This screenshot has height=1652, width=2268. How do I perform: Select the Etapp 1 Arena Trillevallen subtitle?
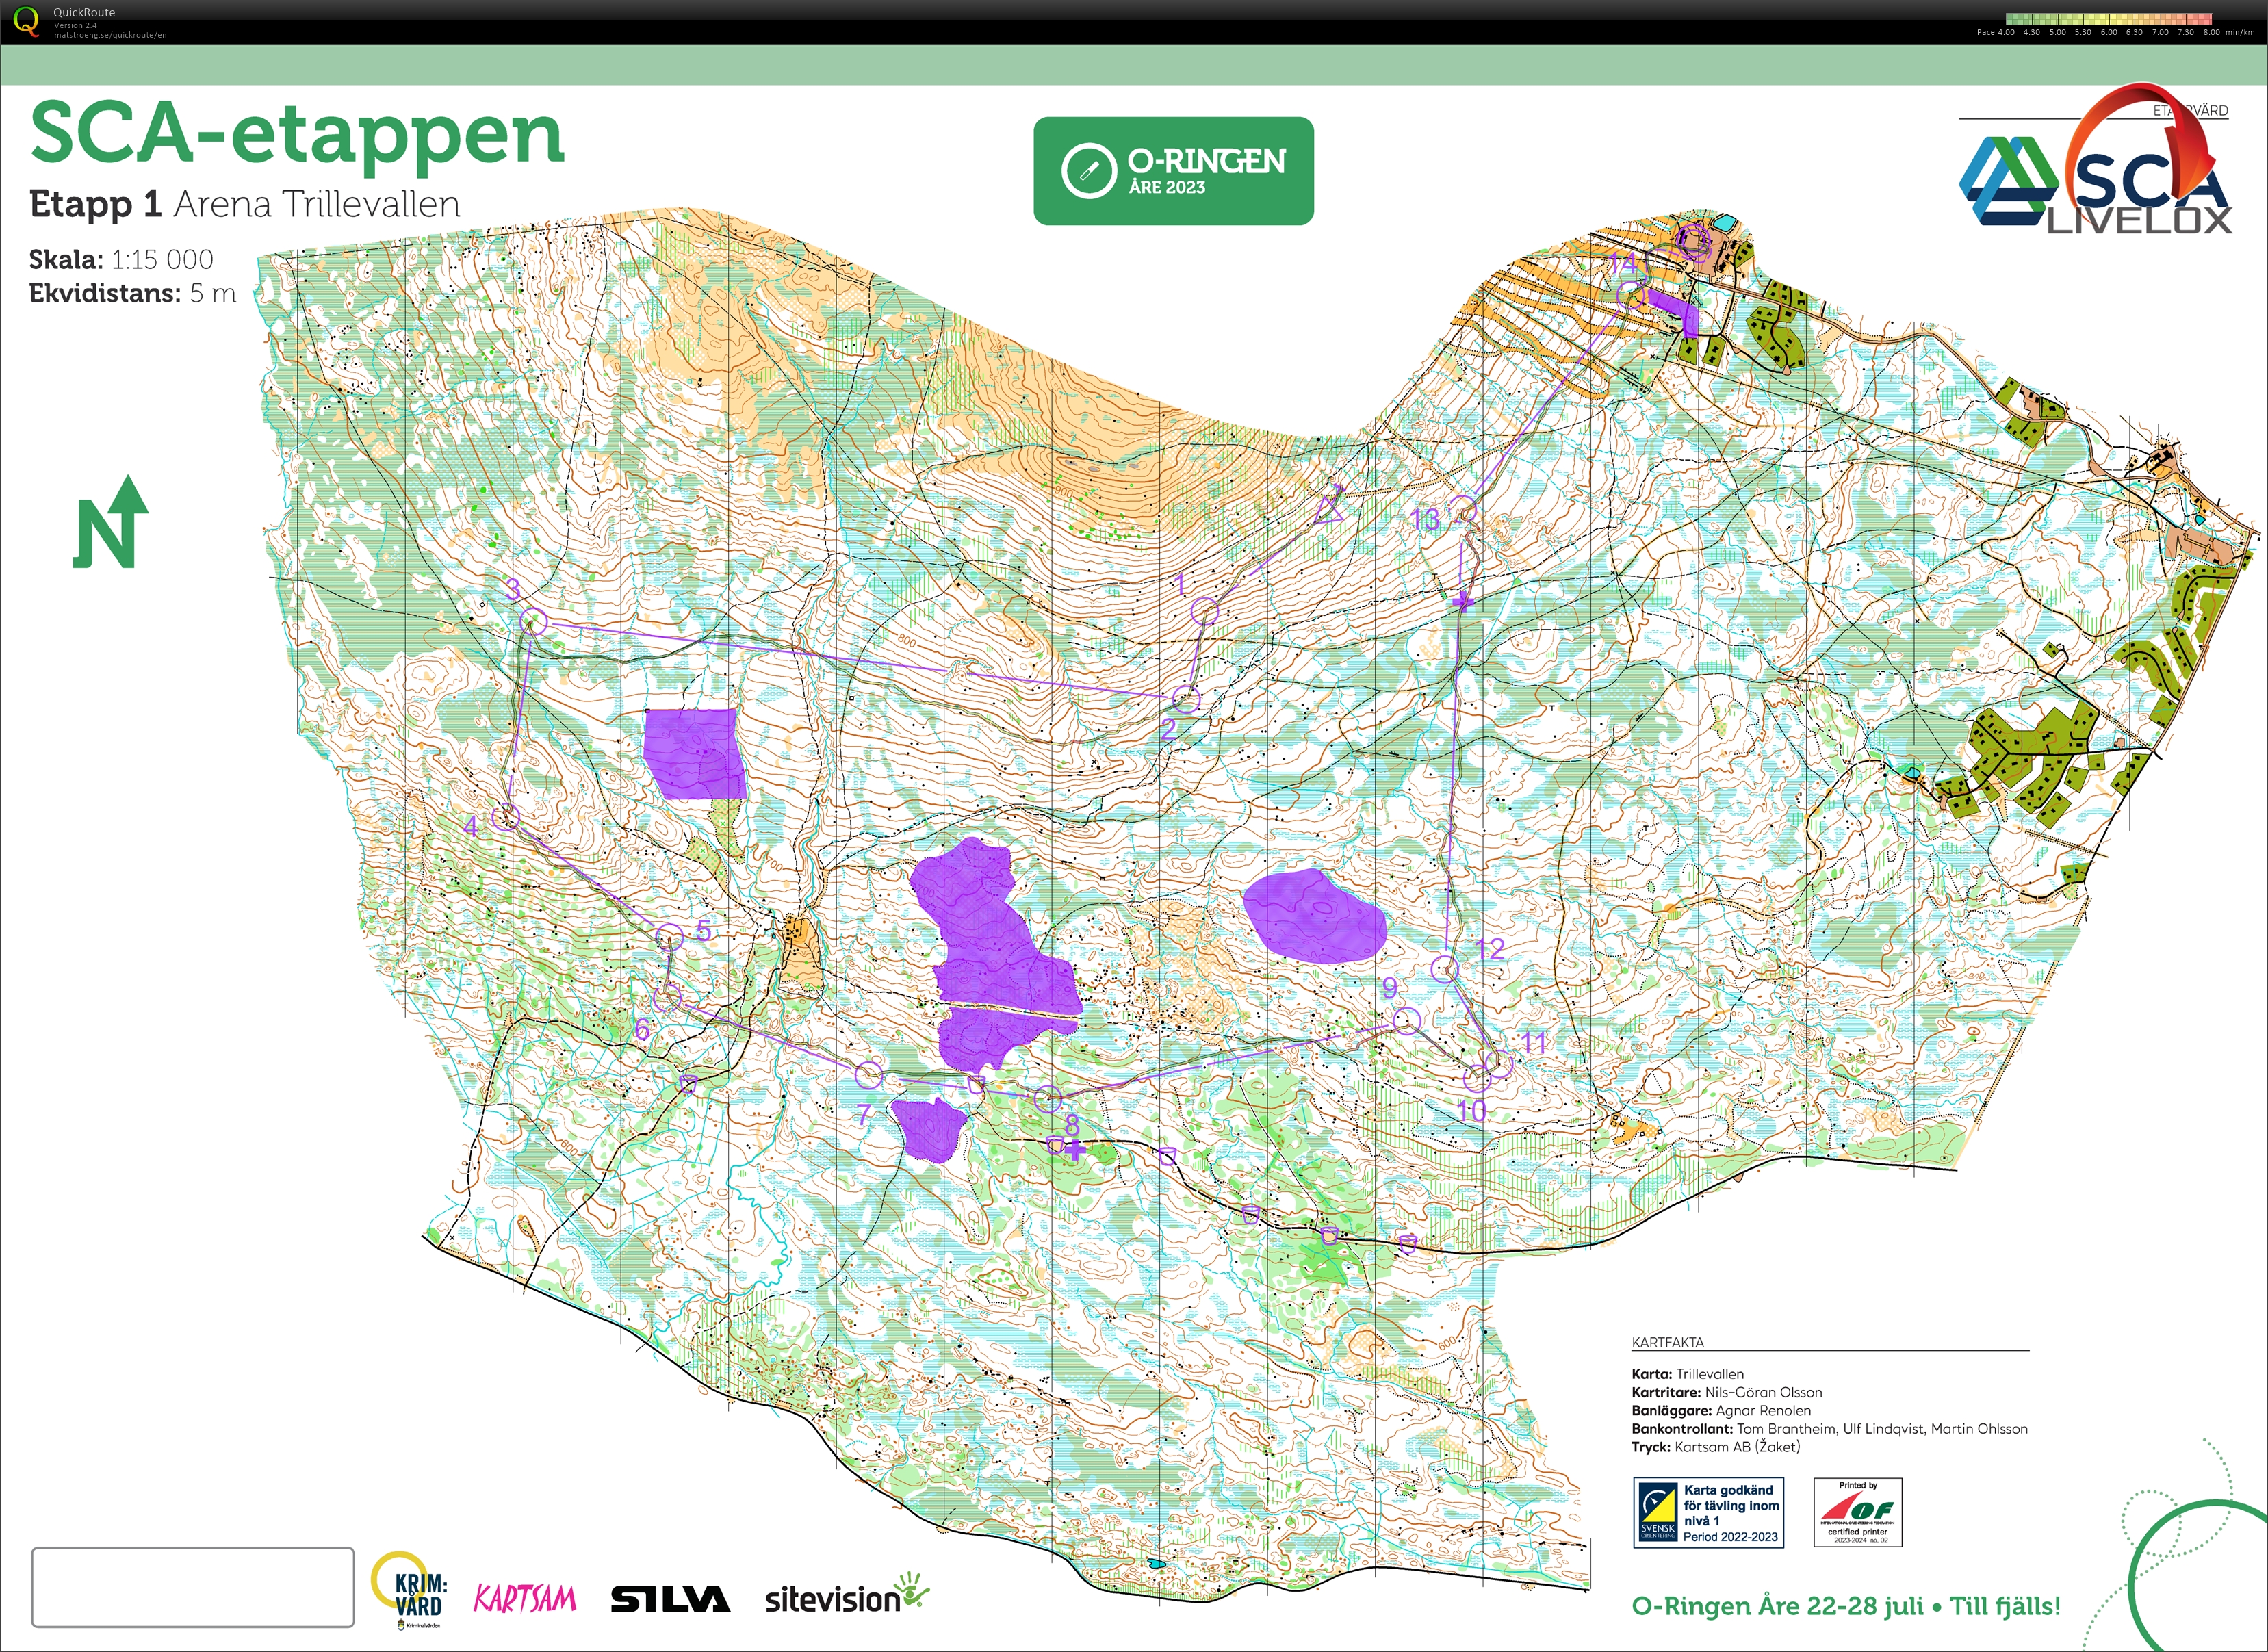tap(245, 203)
